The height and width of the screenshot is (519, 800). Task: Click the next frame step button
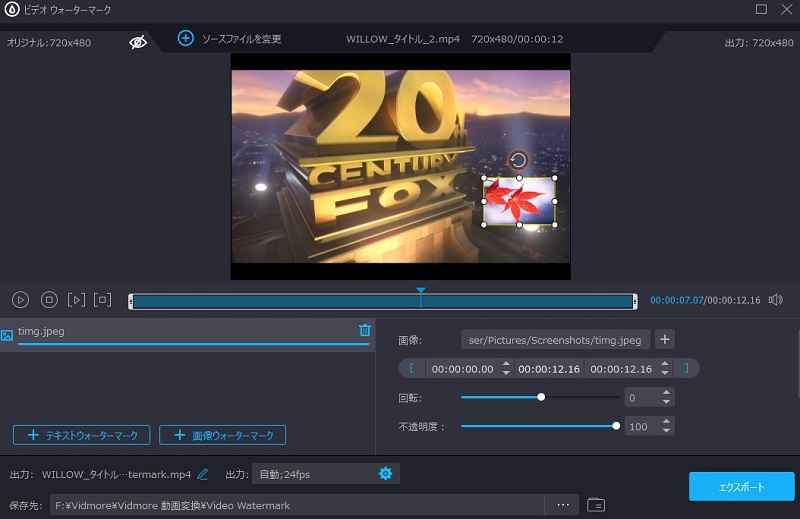76,299
